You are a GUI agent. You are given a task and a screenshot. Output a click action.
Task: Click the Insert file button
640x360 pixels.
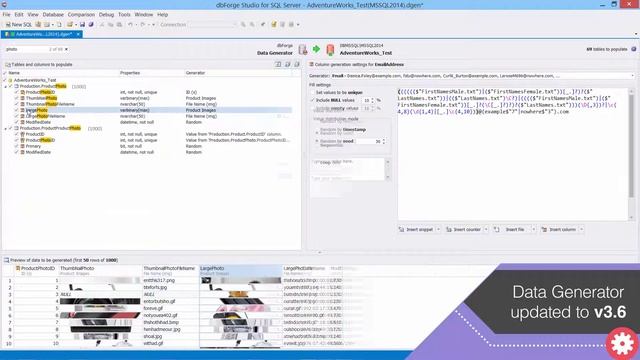(x=511, y=229)
